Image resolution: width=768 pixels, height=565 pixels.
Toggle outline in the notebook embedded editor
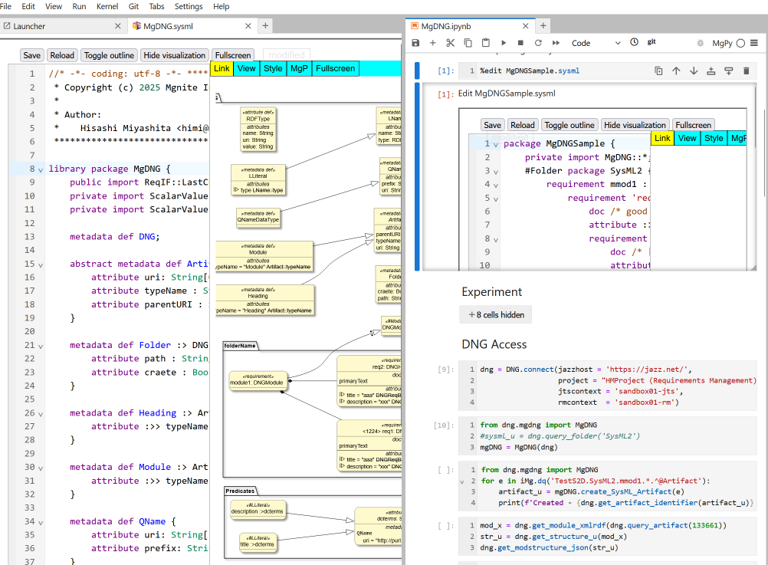[569, 125]
